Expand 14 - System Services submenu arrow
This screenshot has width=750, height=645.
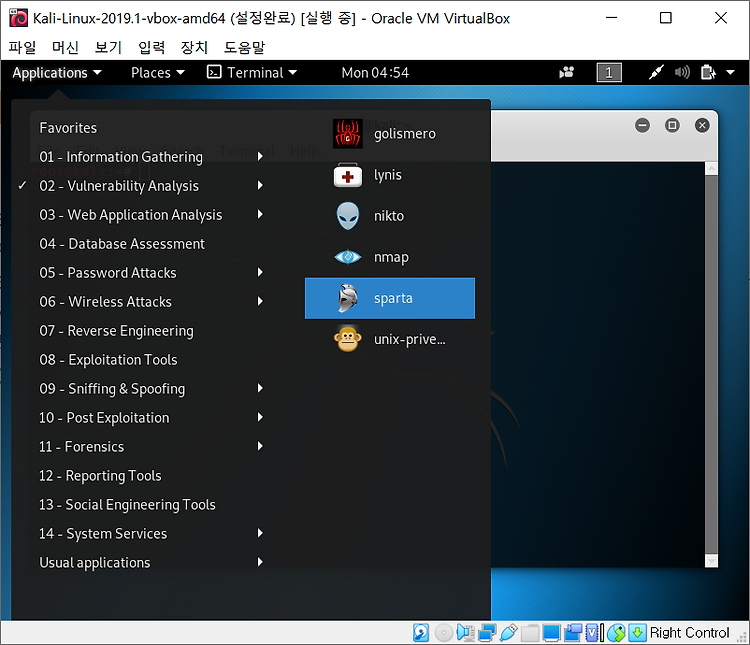[x=260, y=533]
